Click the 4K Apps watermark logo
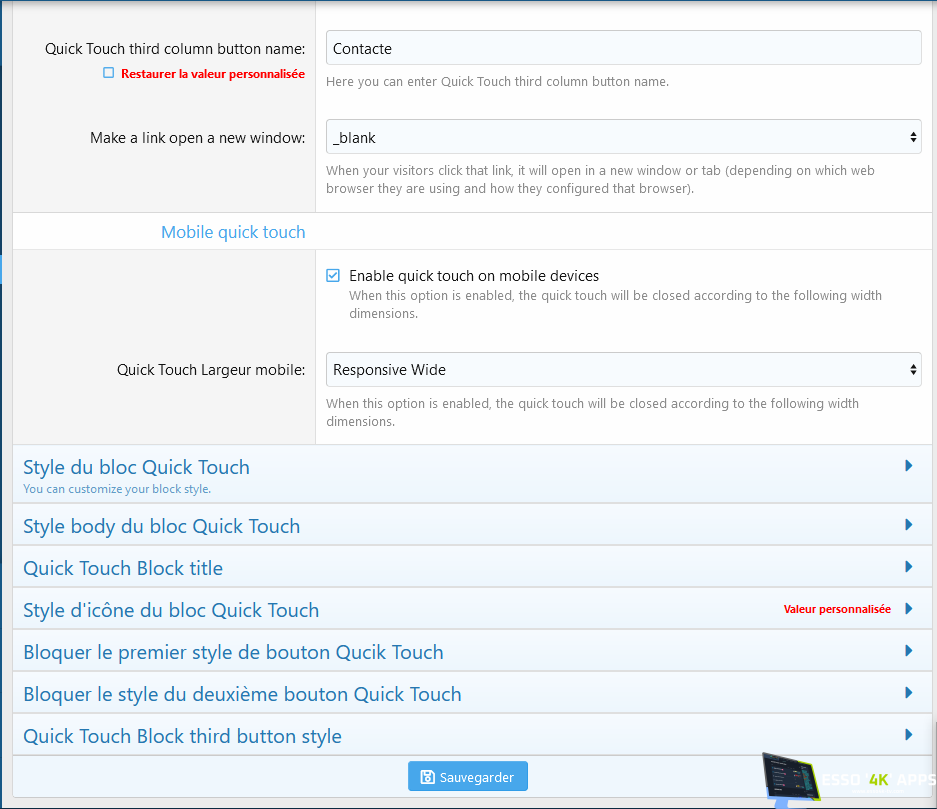The width and height of the screenshot is (937, 809). (850, 780)
